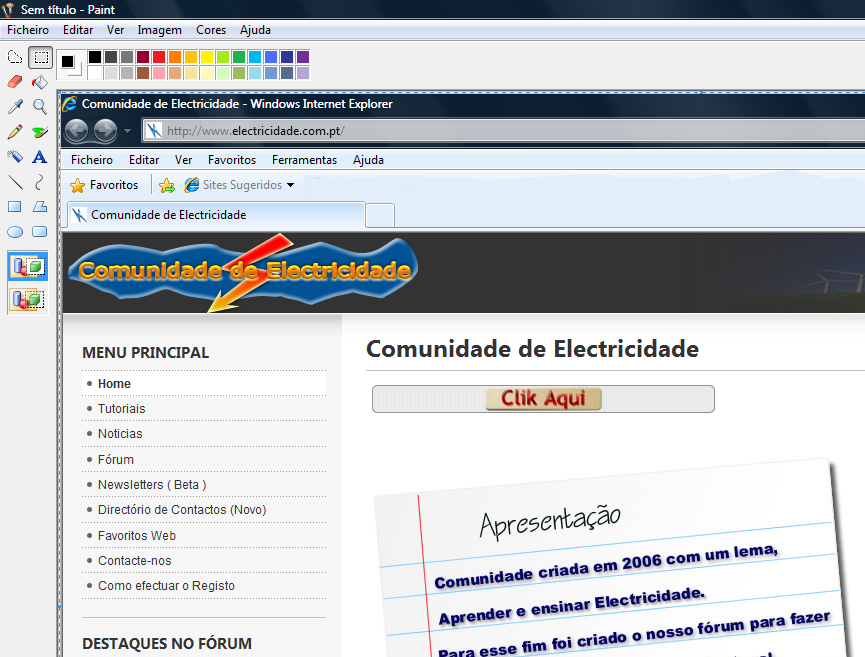Open Paint's Ajuda menu
Screen dimensions: 865x657
coord(255,30)
